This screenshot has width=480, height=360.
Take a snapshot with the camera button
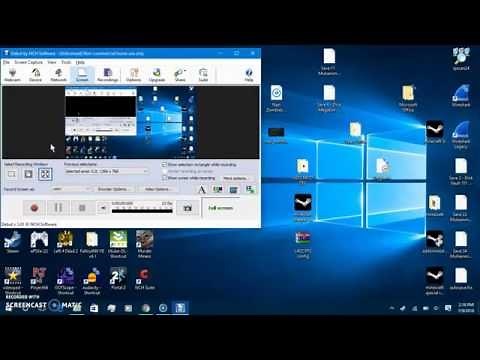point(188,208)
